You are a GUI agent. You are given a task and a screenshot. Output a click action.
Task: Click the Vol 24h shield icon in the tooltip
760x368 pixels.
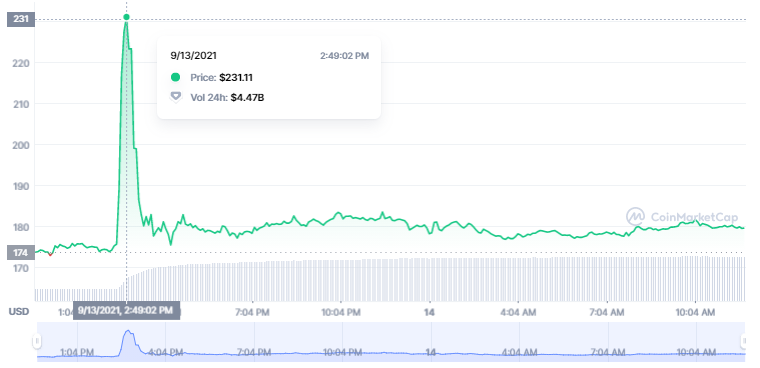coord(175,97)
